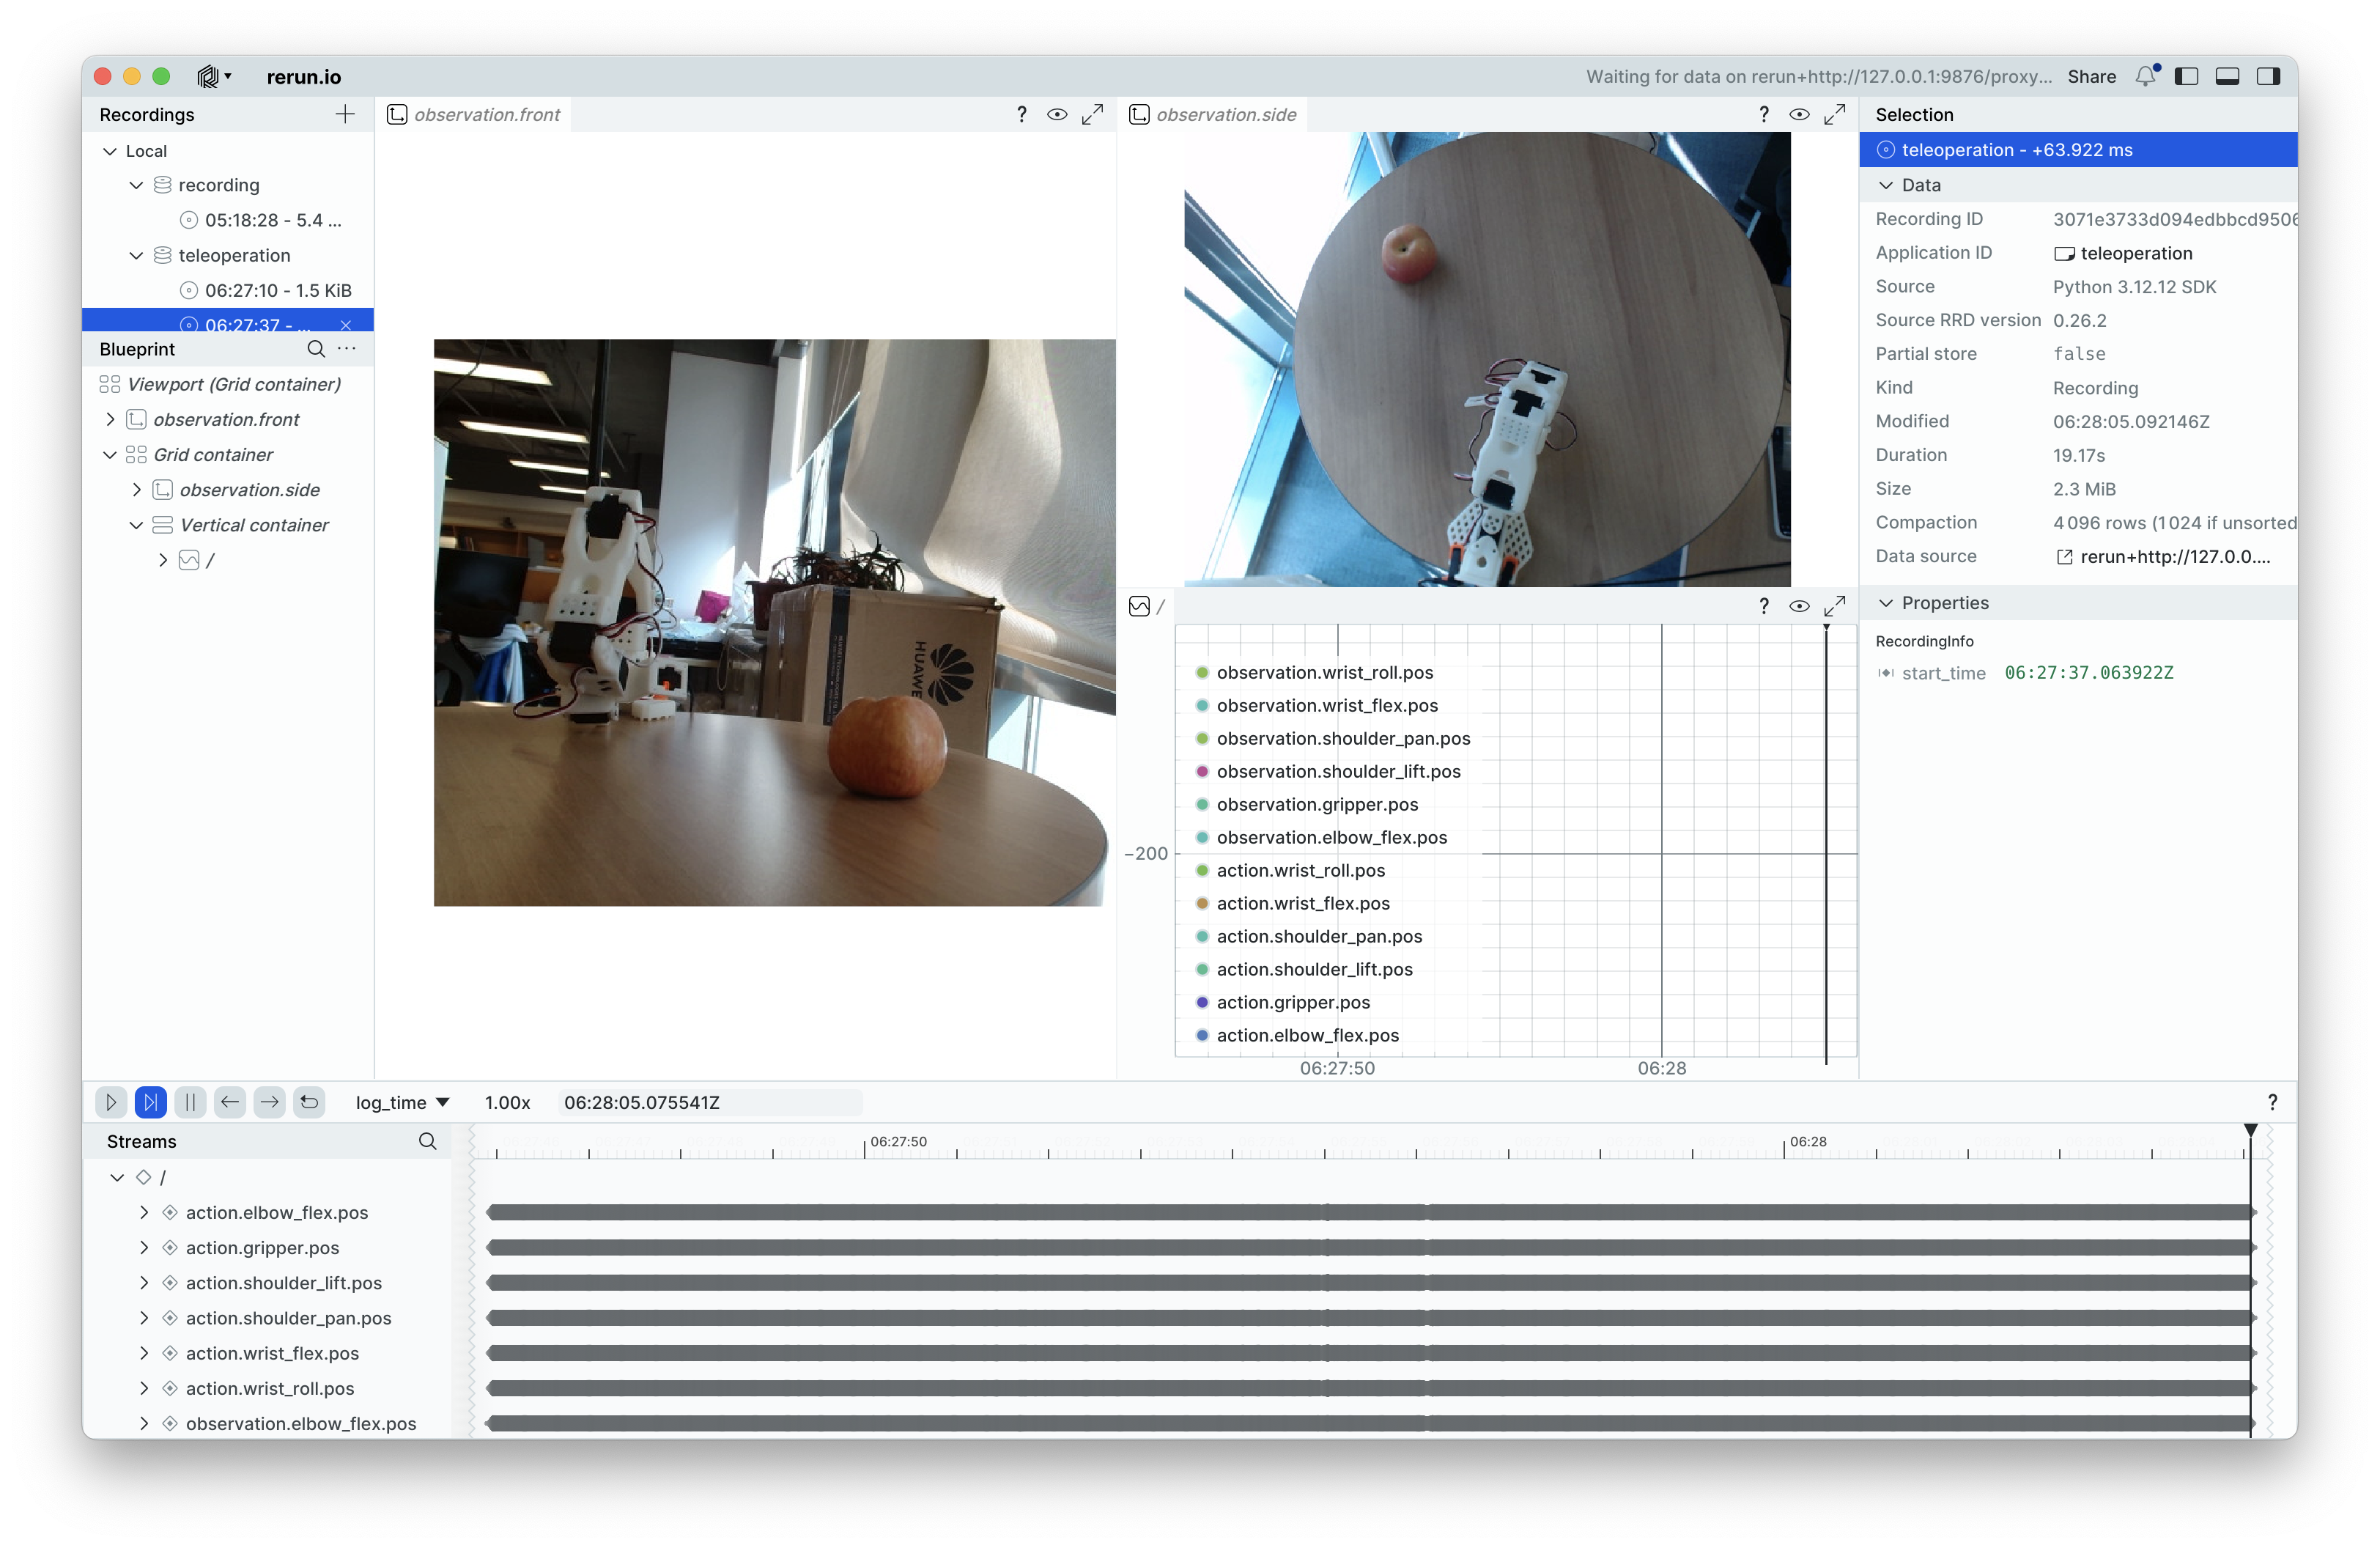Toggle visibility of the observation.side view
The height and width of the screenshot is (1548, 2380).
1799,114
